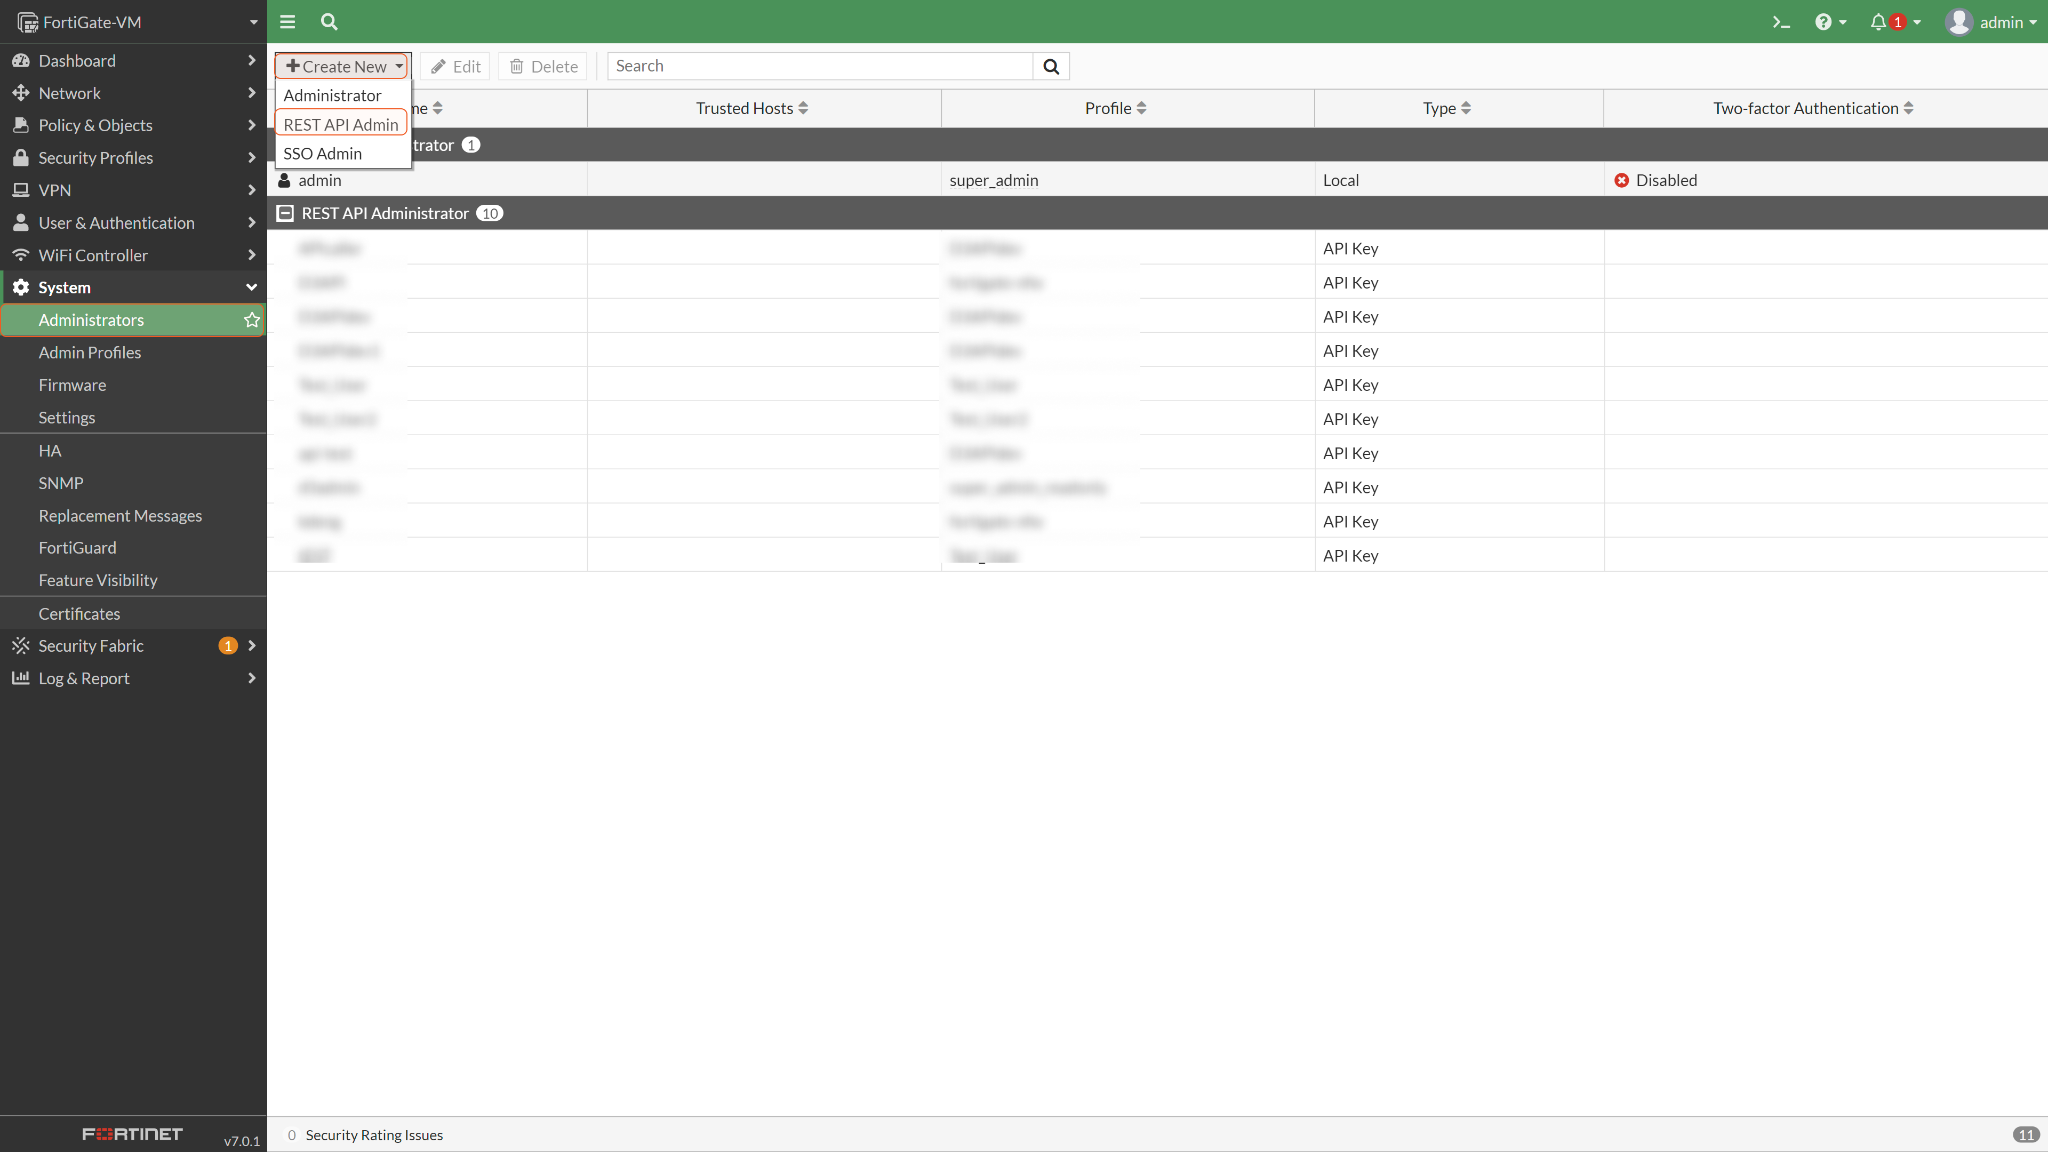Screen dimensions: 2048x1152
Task: Select the Administrators sidebar item
Action: tap(132, 320)
